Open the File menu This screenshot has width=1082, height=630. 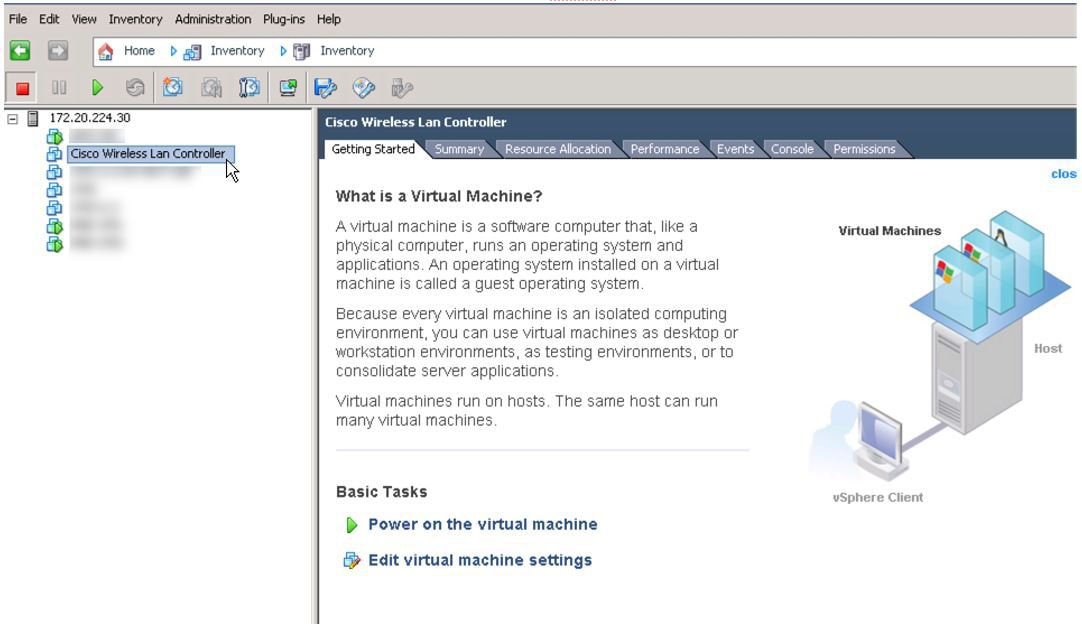pos(18,19)
